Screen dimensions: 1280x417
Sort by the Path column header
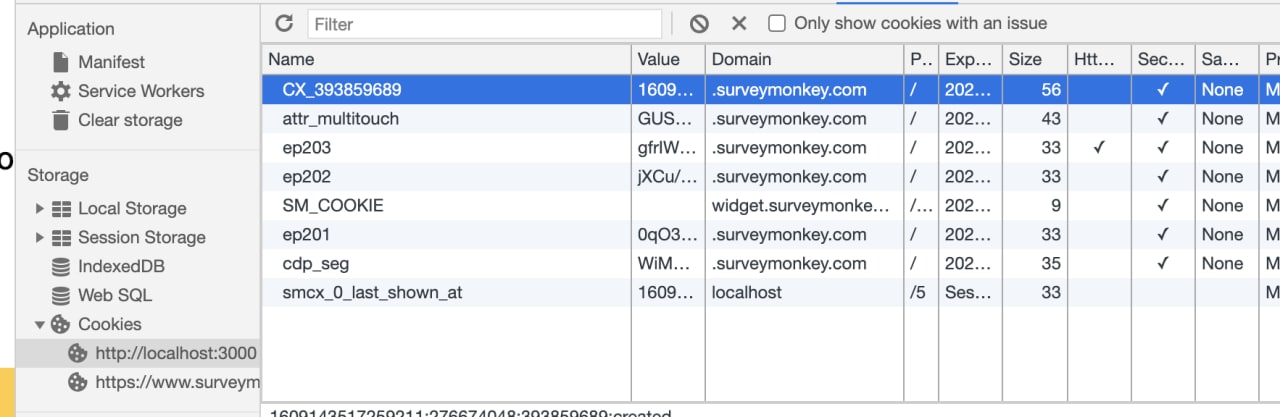click(921, 59)
